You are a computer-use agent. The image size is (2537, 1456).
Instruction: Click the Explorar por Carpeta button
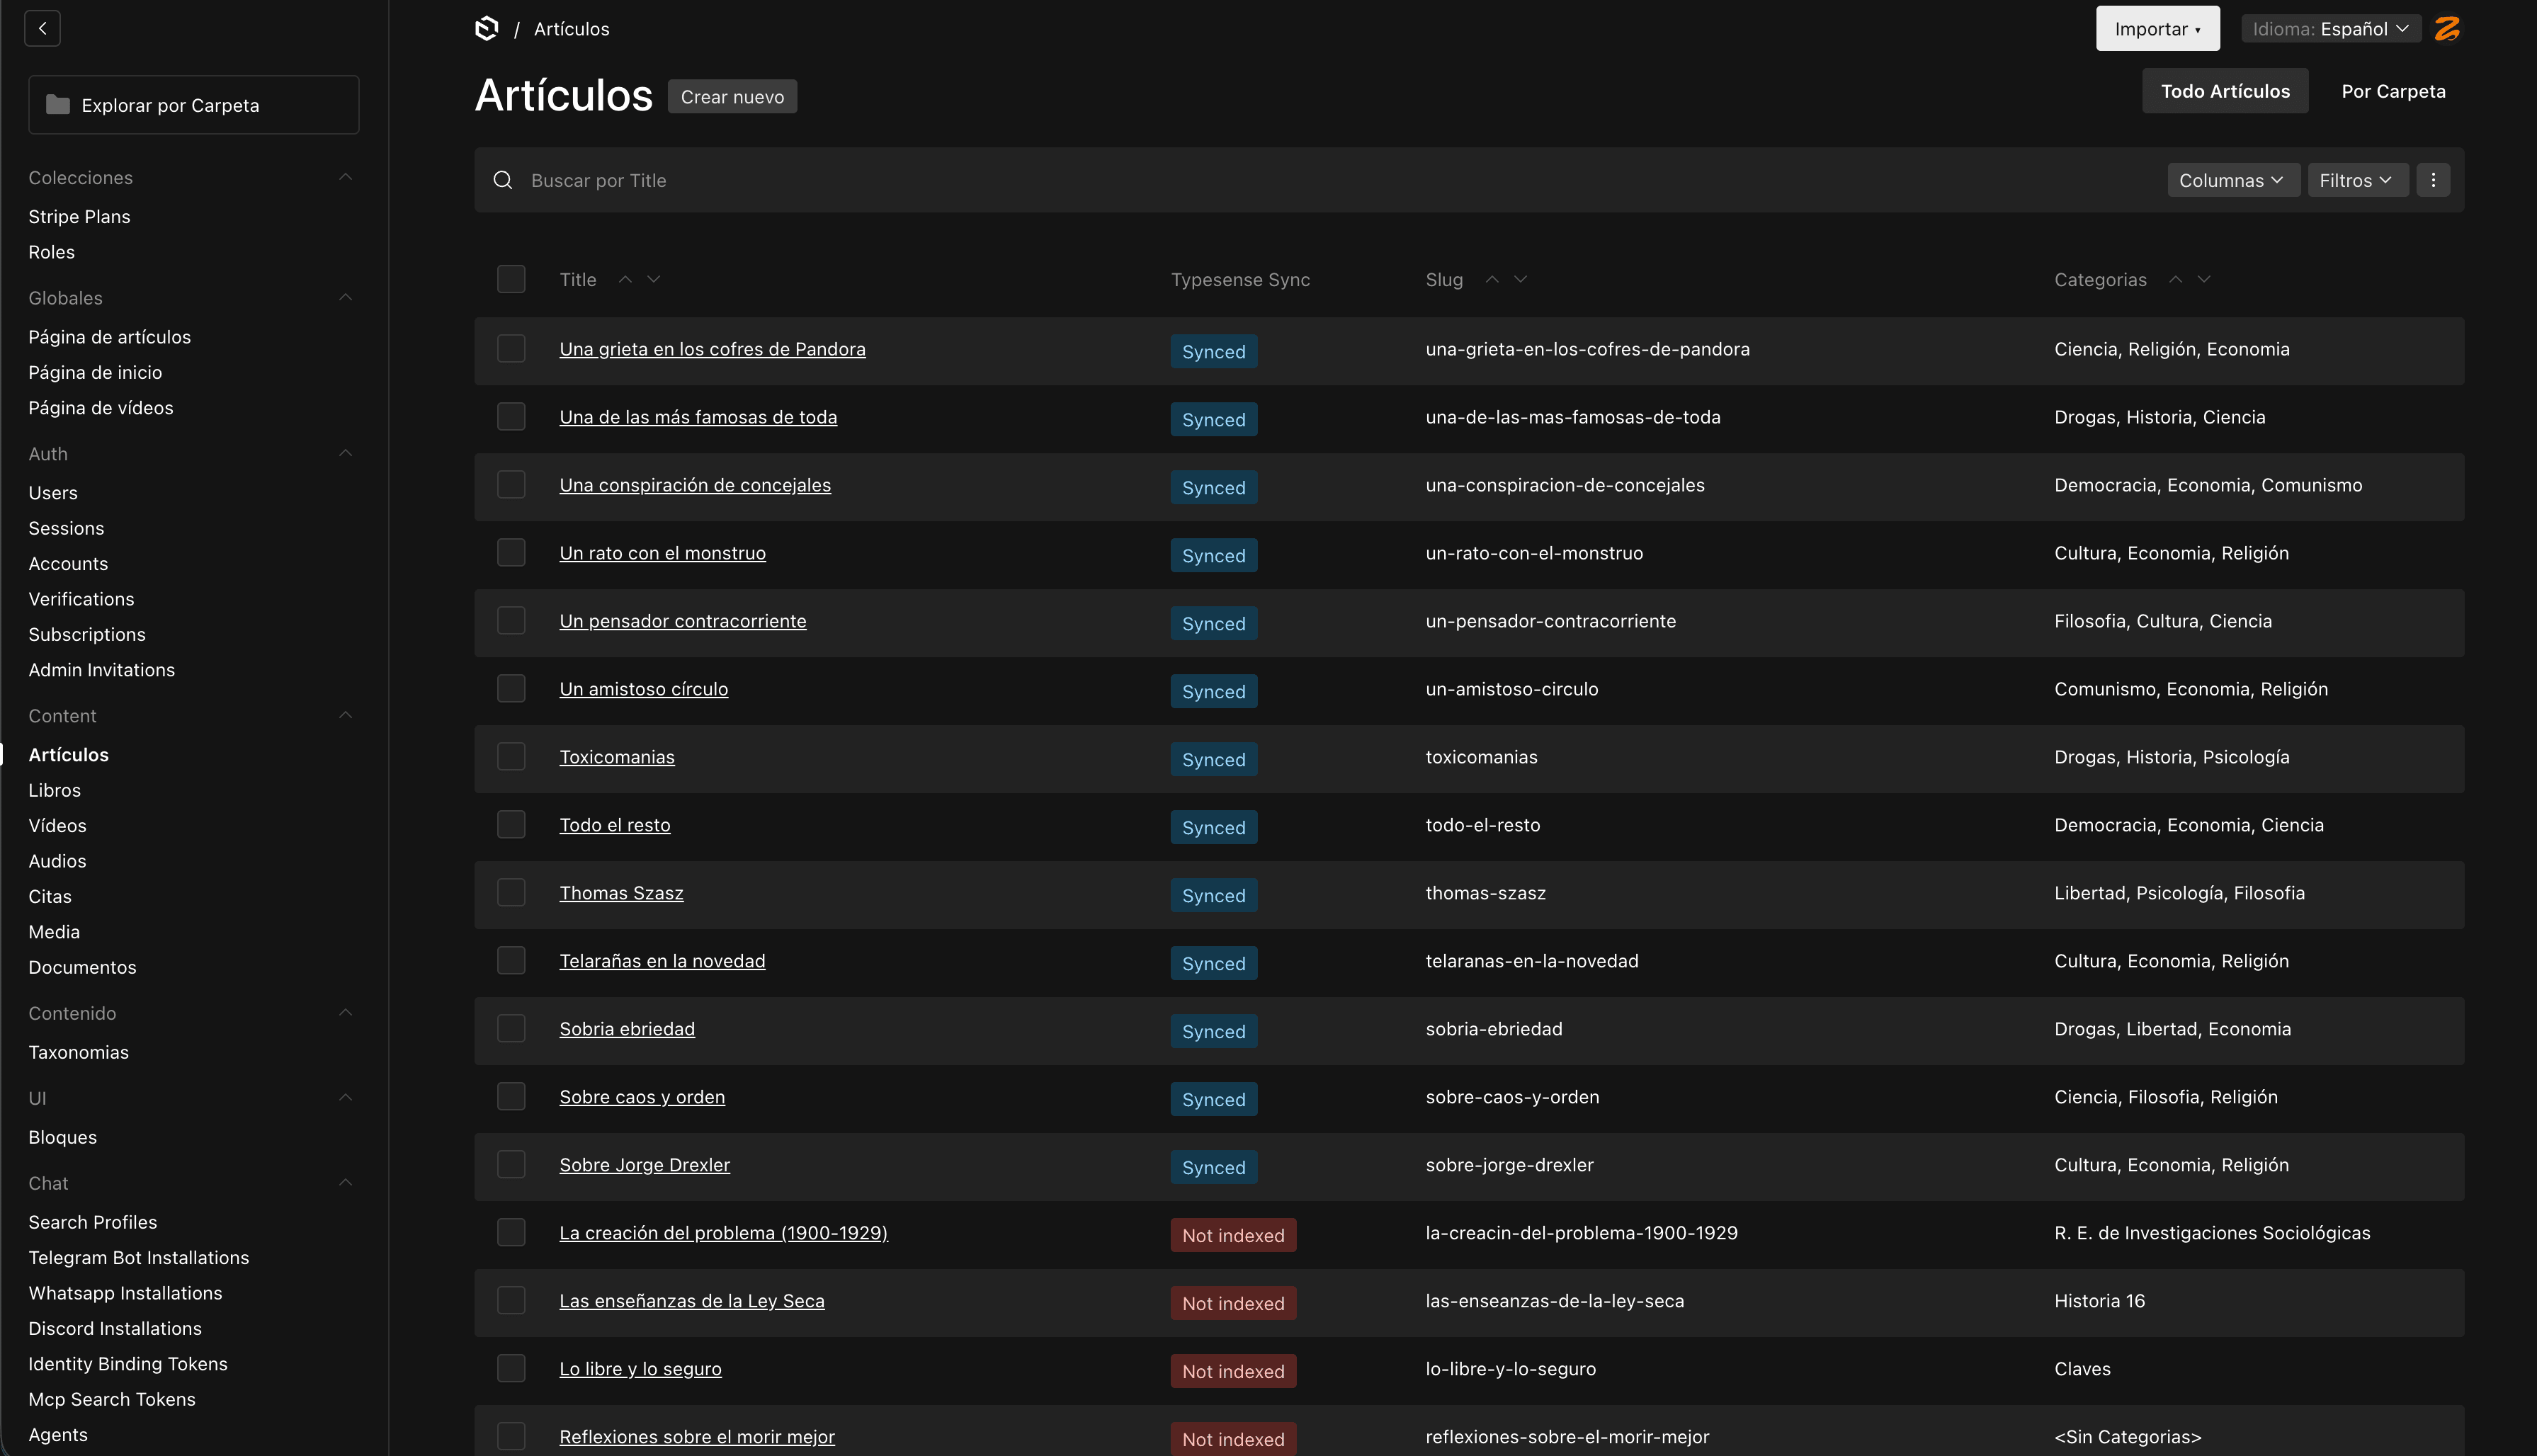(x=193, y=105)
